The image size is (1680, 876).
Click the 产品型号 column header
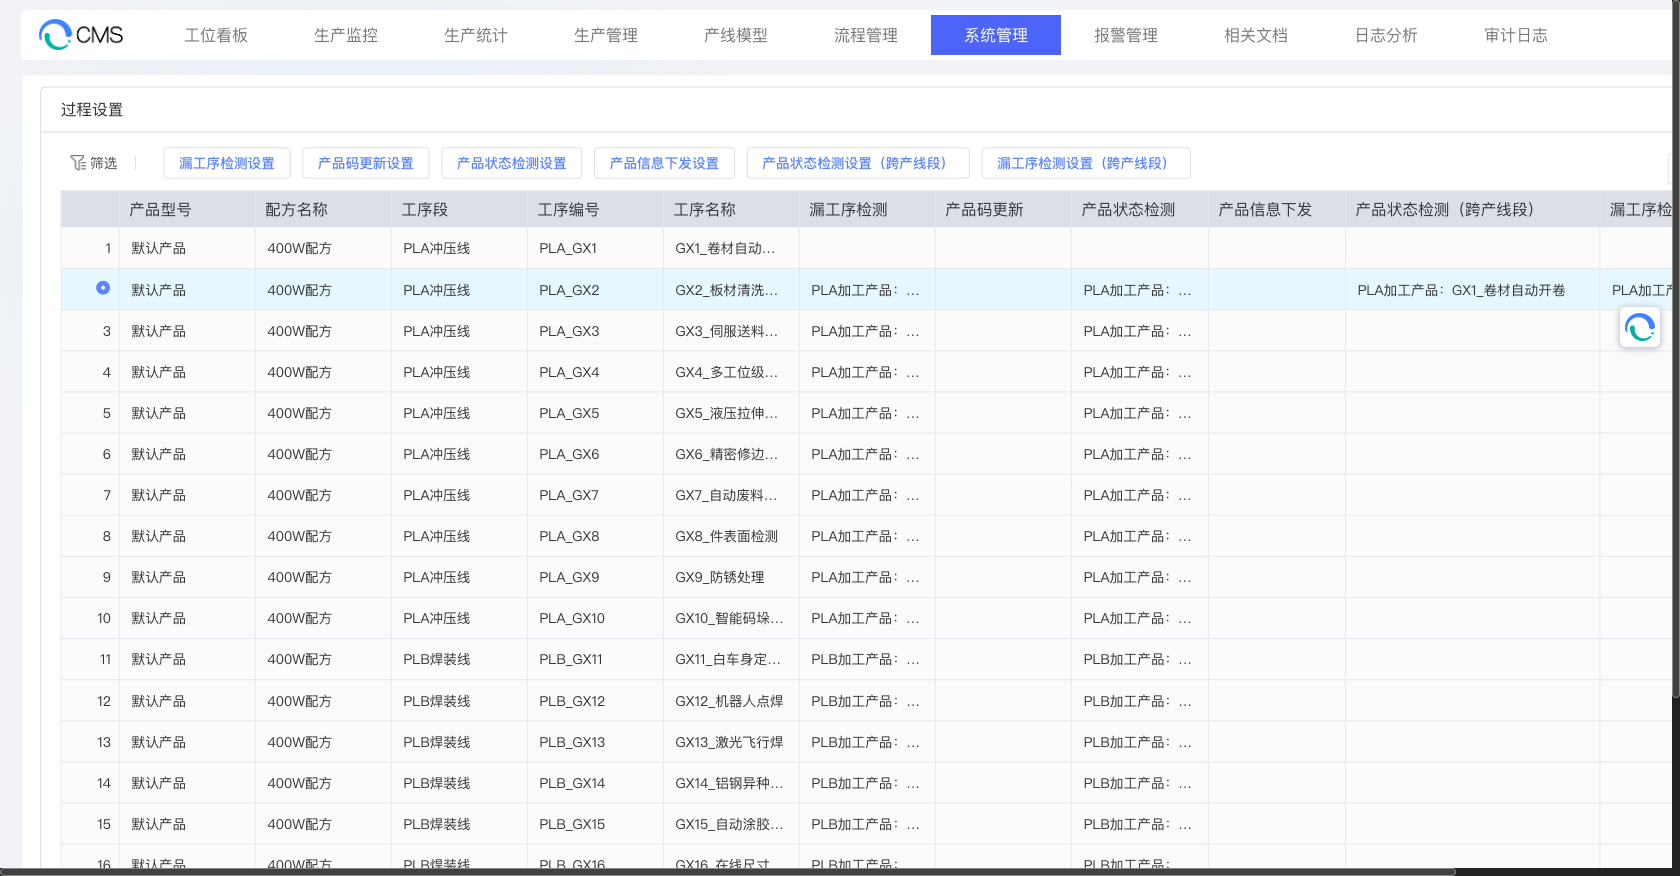click(x=160, y=210)
